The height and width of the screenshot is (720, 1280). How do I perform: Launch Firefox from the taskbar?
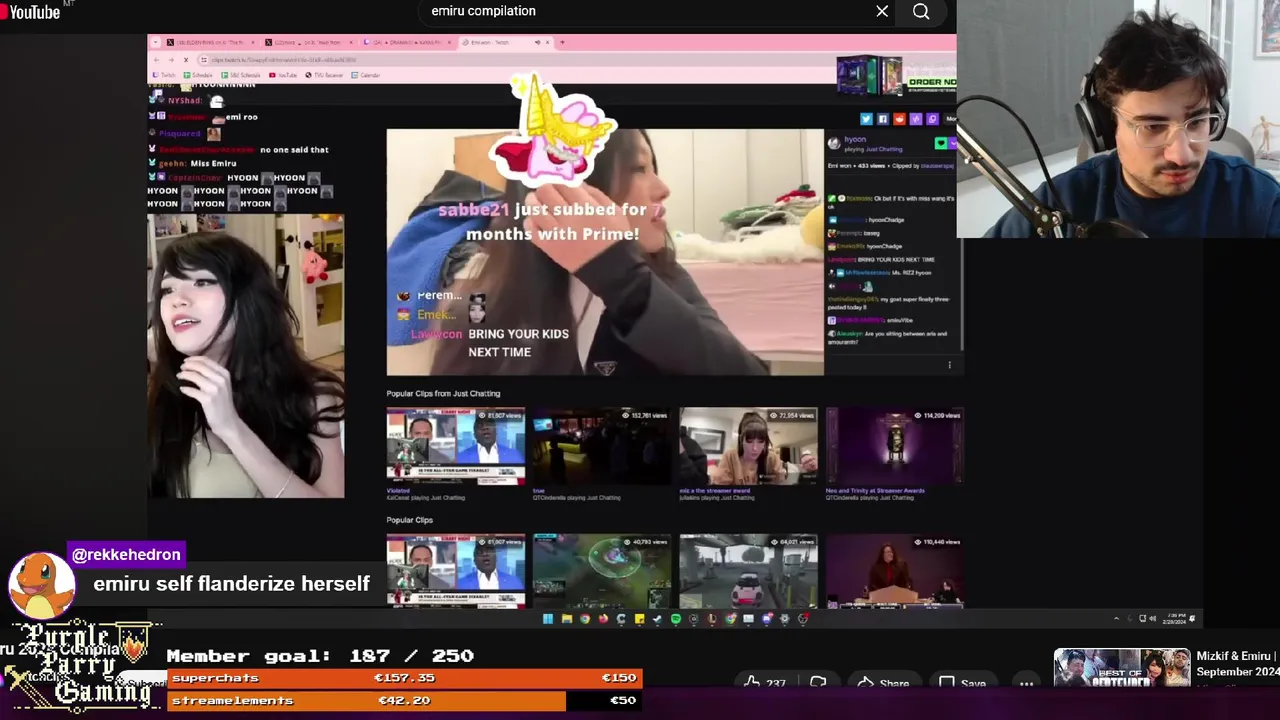pos(603,619)
